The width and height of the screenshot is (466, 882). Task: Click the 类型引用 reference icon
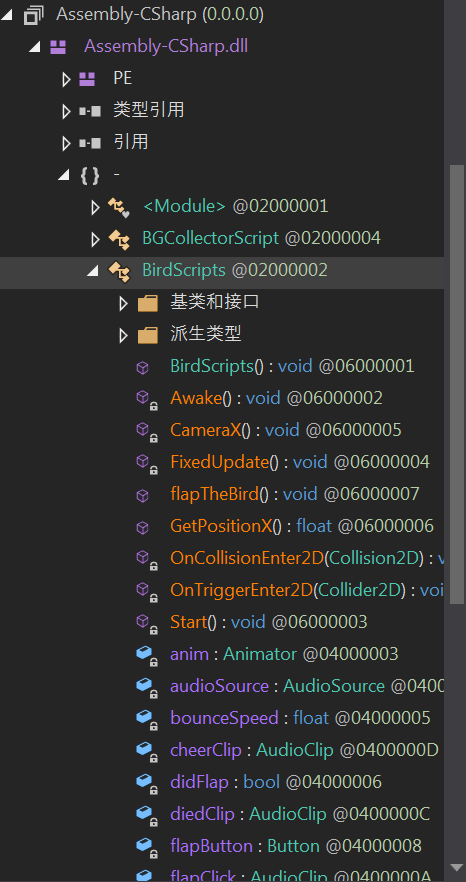tap(89, 111)
